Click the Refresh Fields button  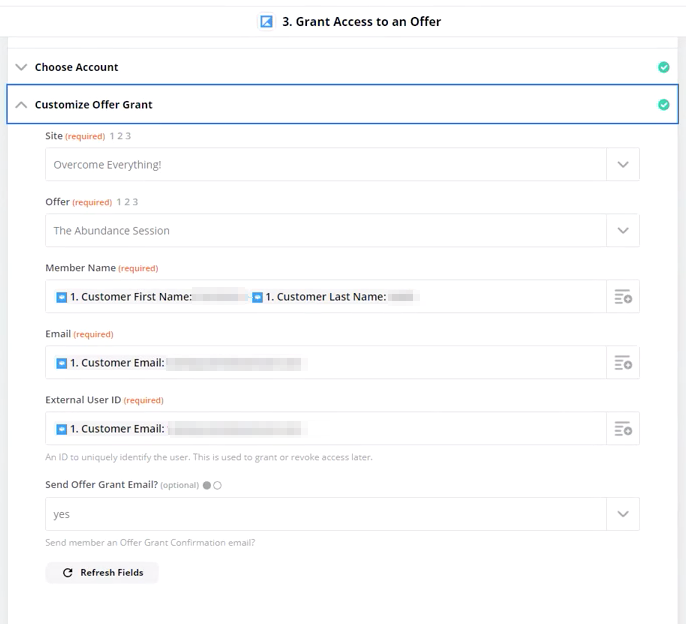102,573
